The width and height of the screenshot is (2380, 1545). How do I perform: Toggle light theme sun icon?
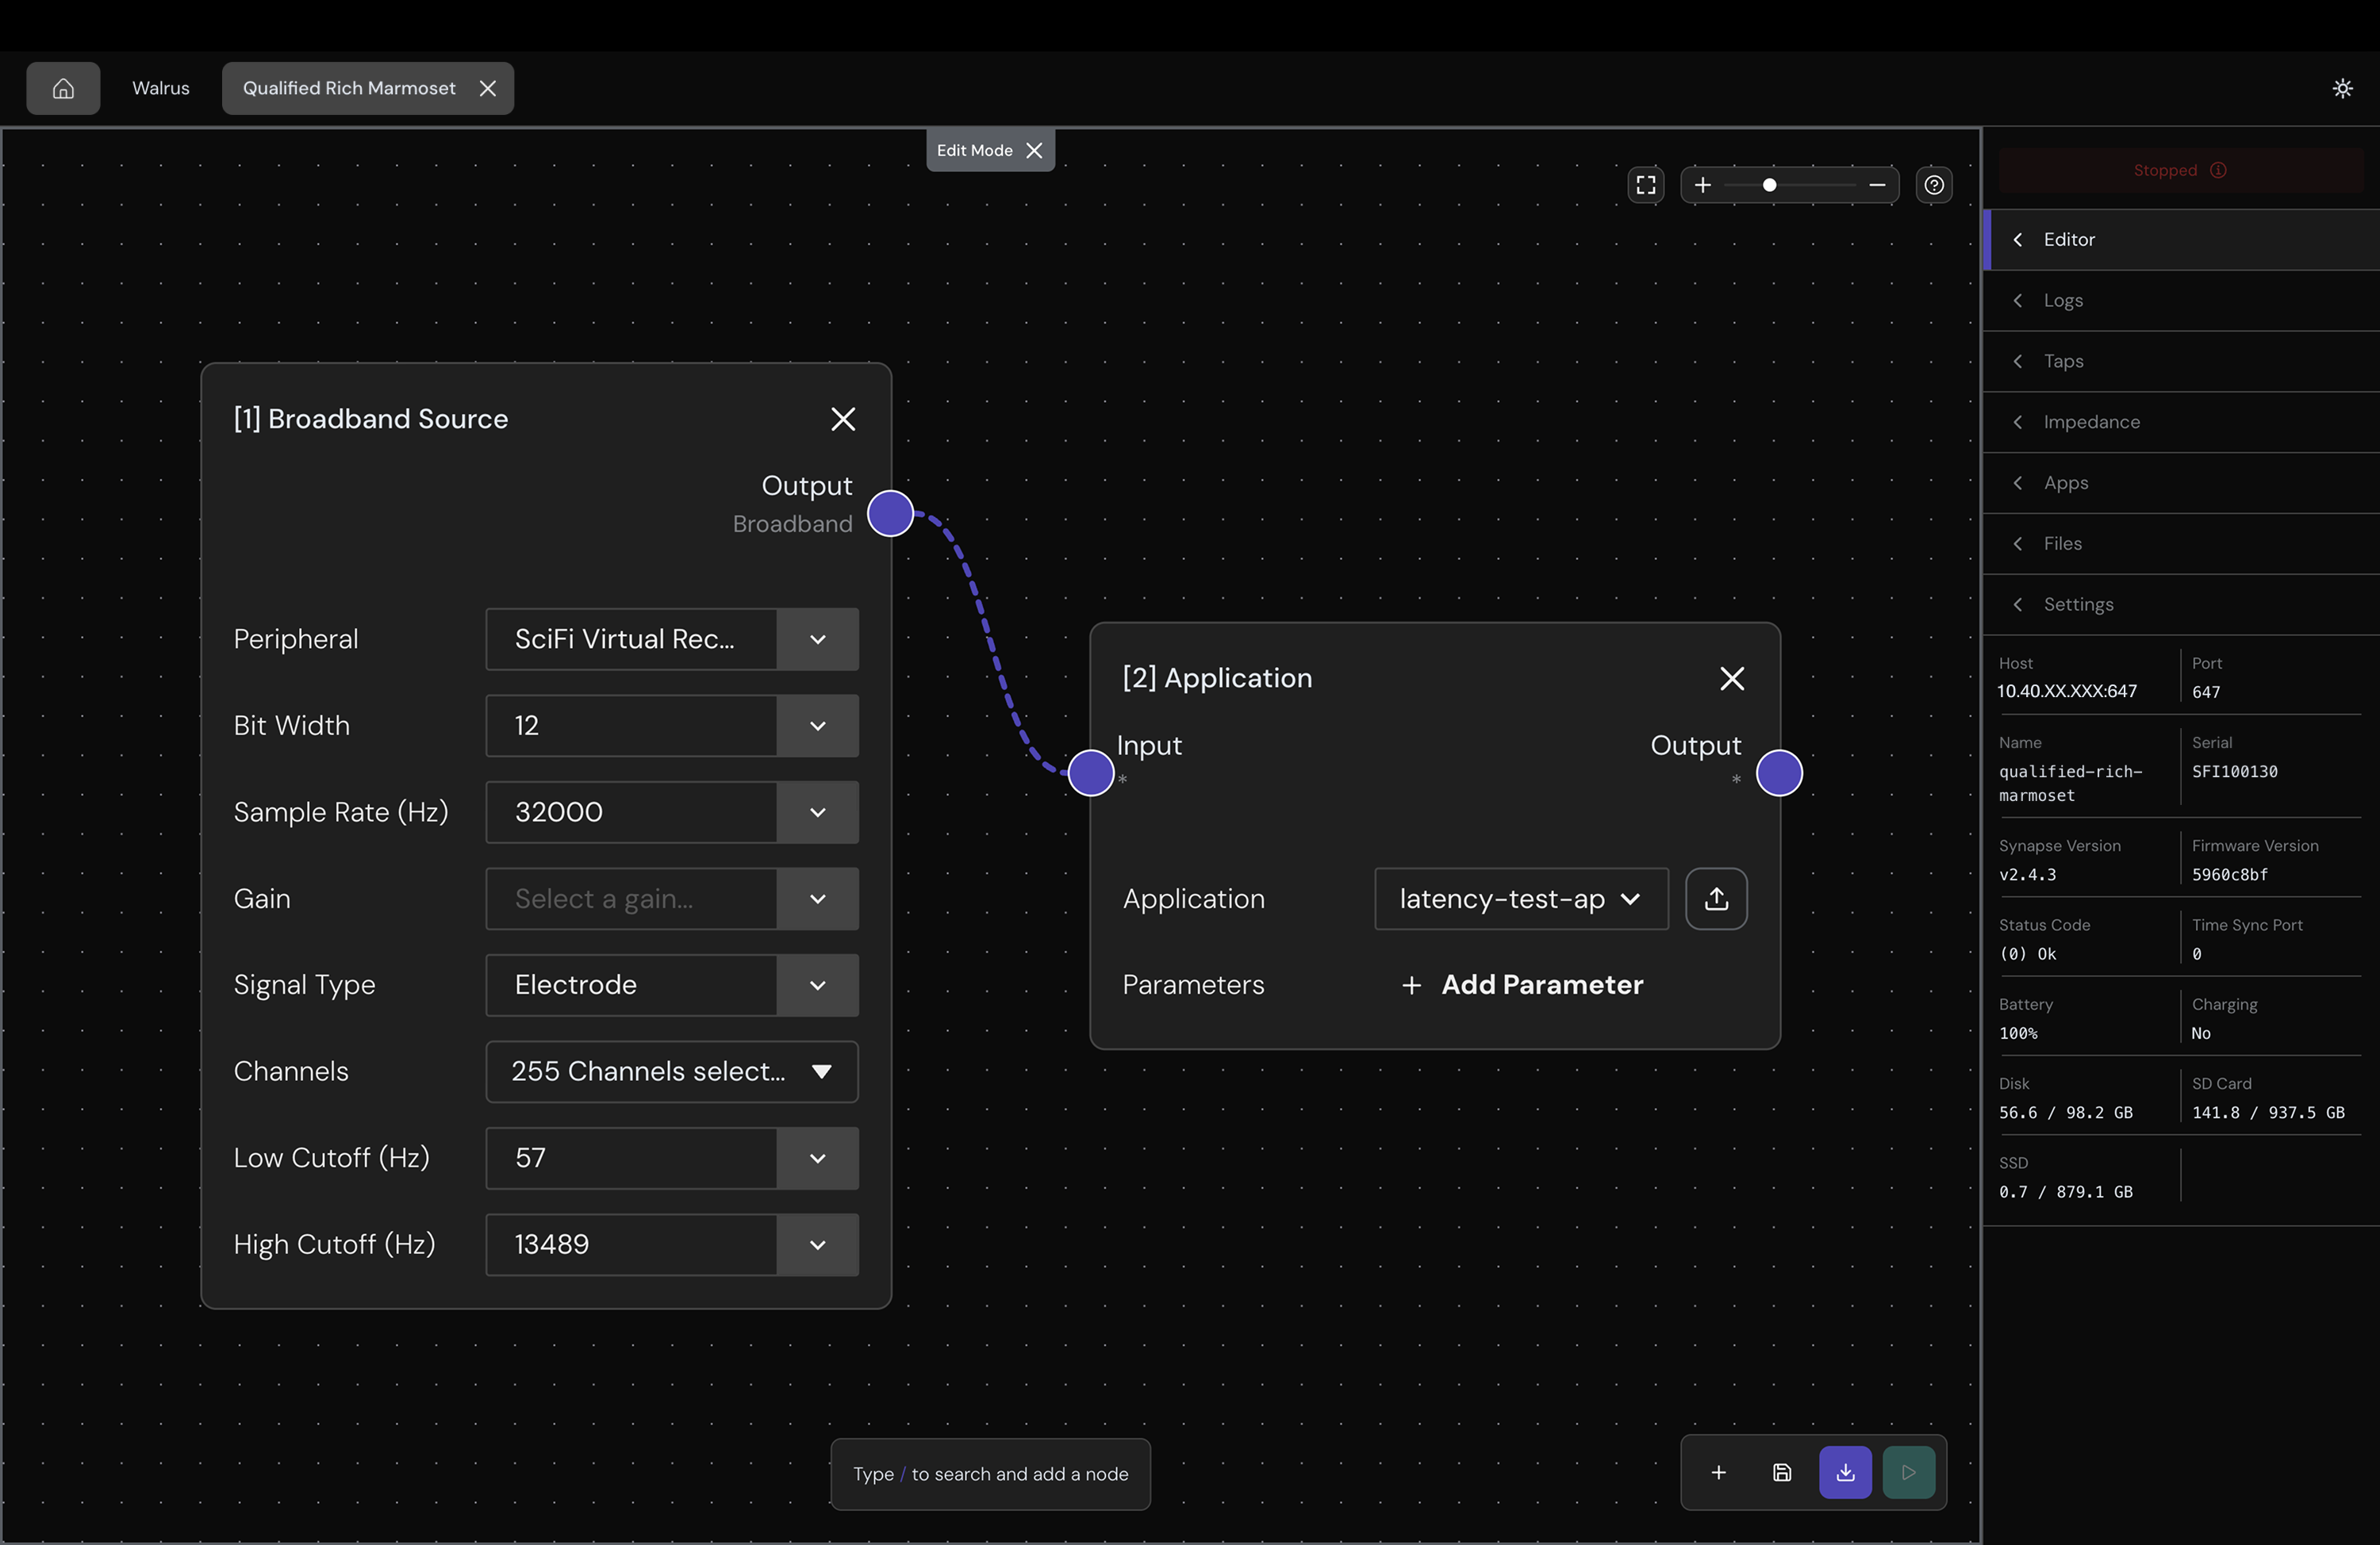click(x=2342, y=88)
